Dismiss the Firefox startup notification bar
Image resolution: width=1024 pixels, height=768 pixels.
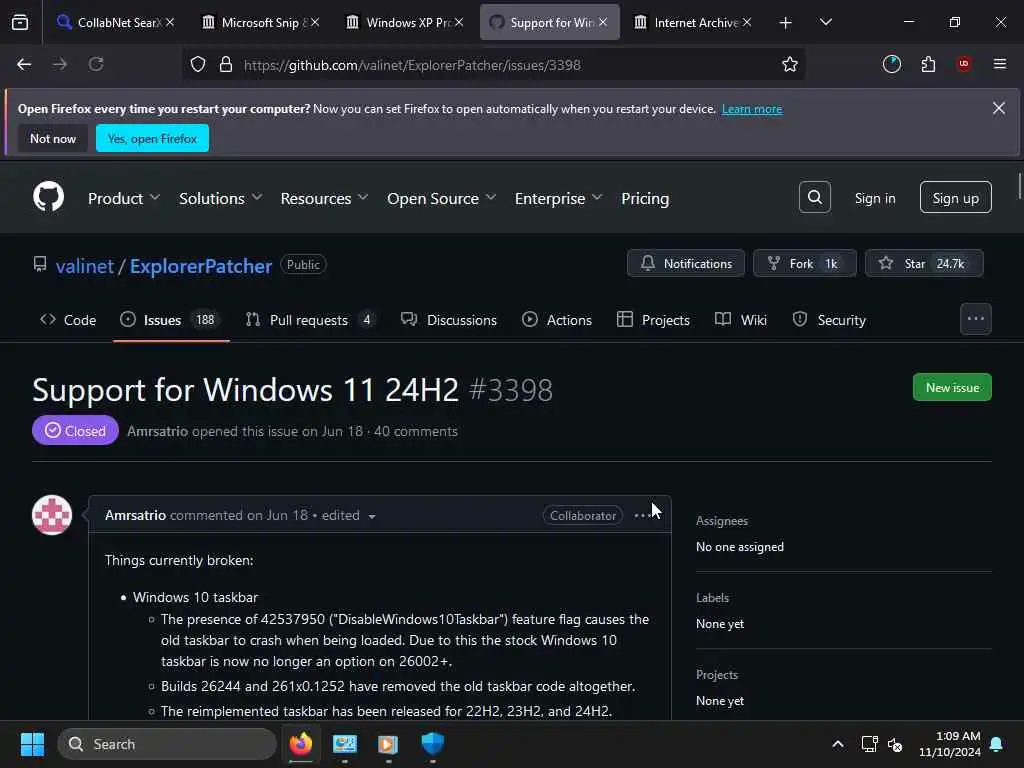click(x=999, y=108)
